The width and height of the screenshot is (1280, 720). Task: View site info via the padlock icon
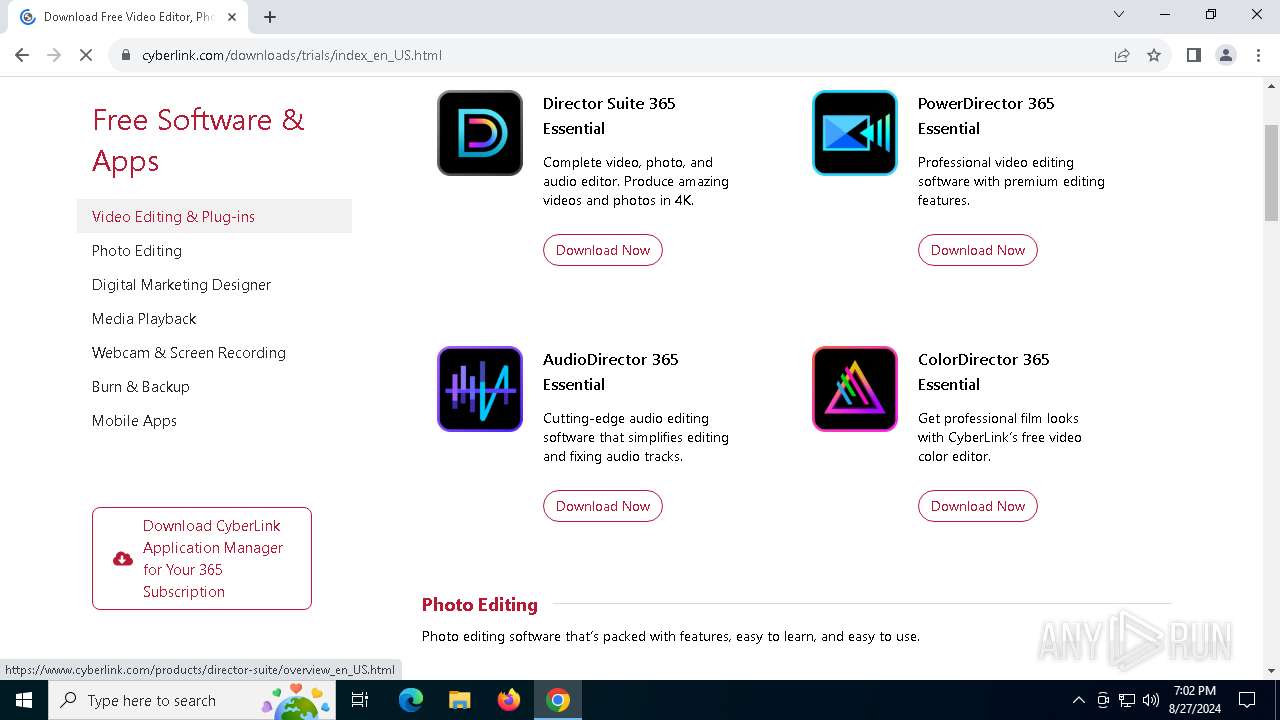coord(126,55)
